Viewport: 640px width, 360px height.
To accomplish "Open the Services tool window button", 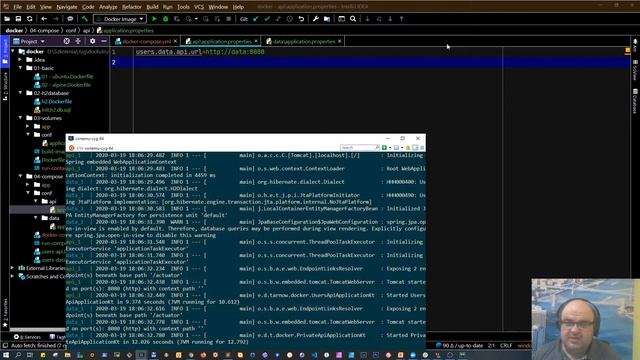I will pos(27,337).
